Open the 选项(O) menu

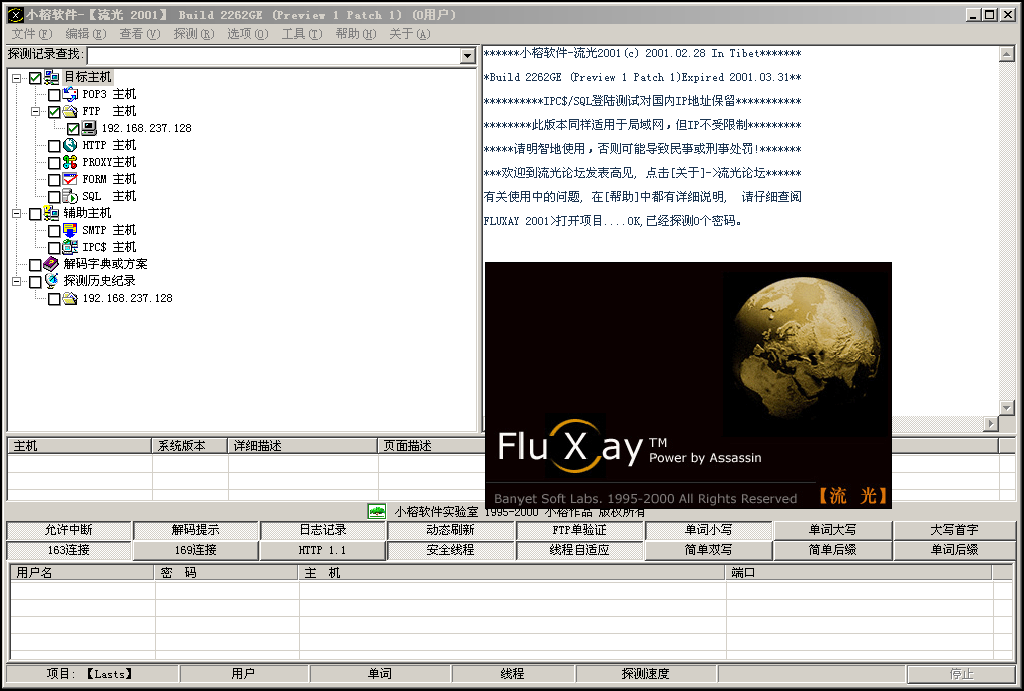tap(248, 34)
